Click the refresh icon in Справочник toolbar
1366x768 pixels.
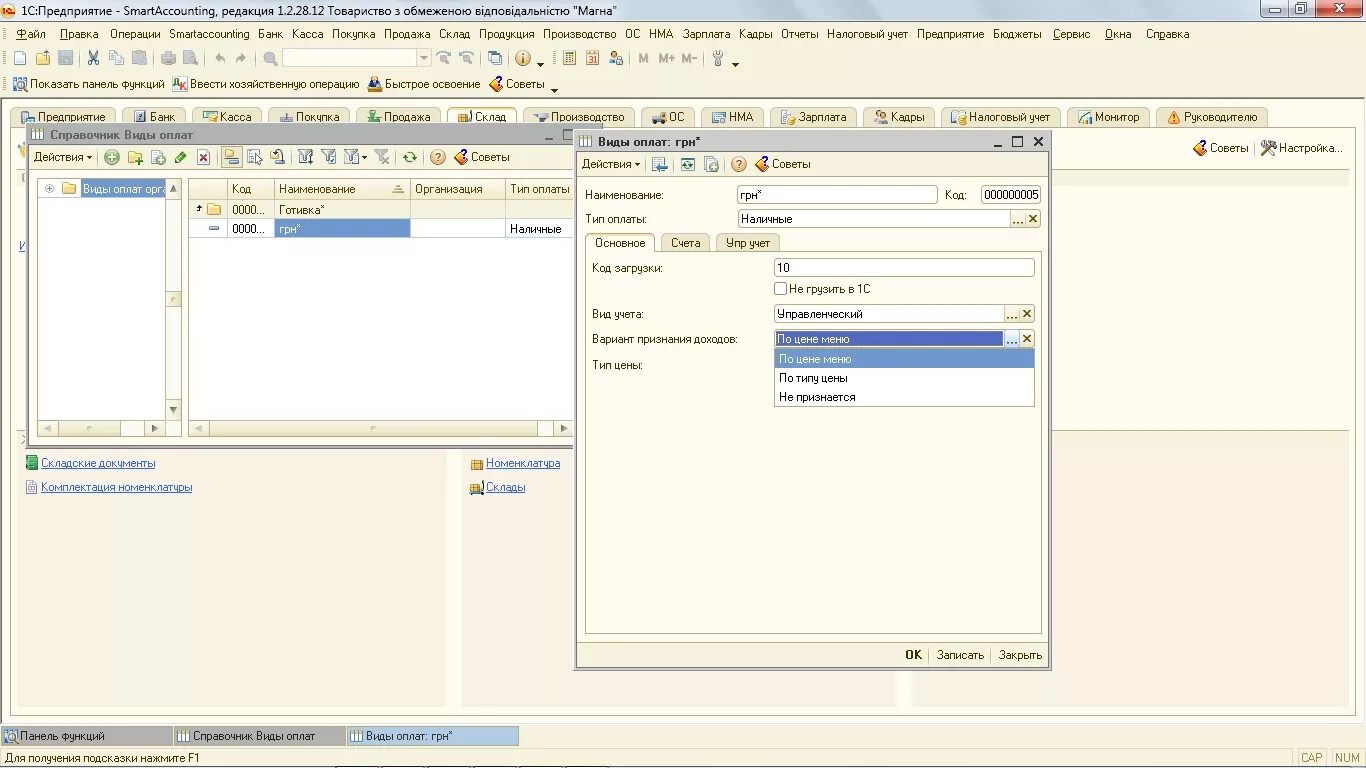point(410,157)
